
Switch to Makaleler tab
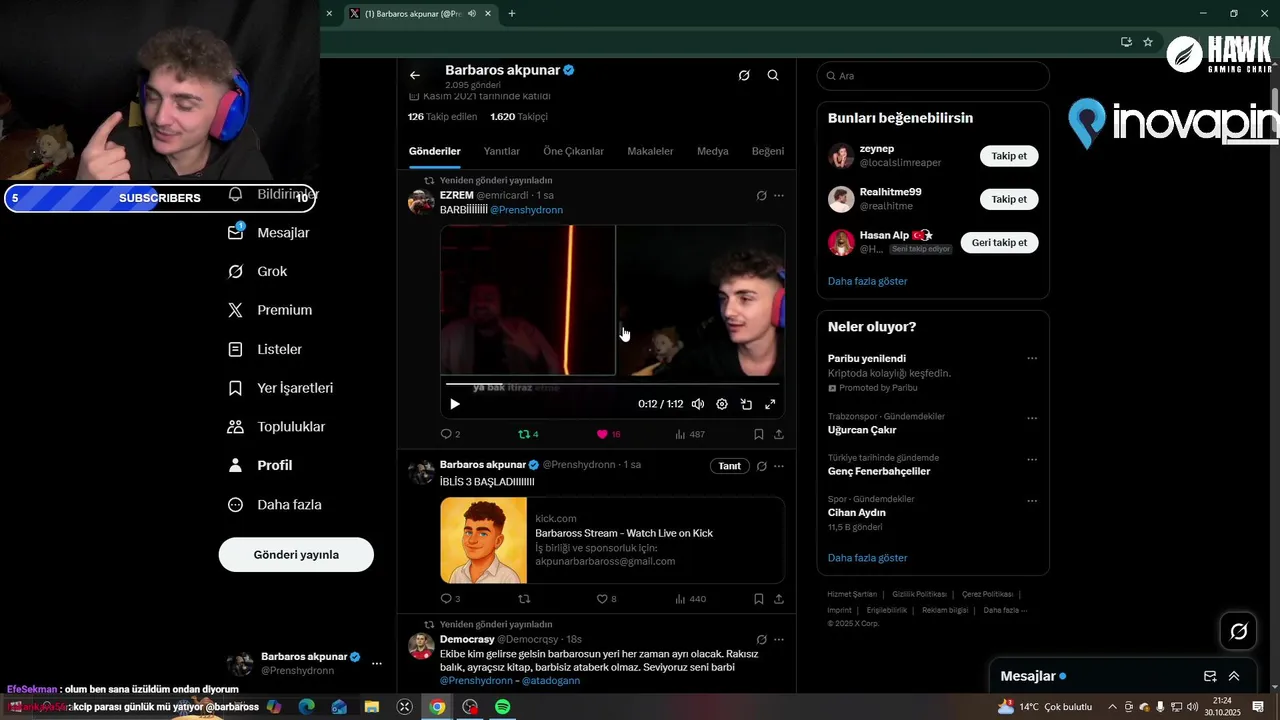[x=650, y=151]
